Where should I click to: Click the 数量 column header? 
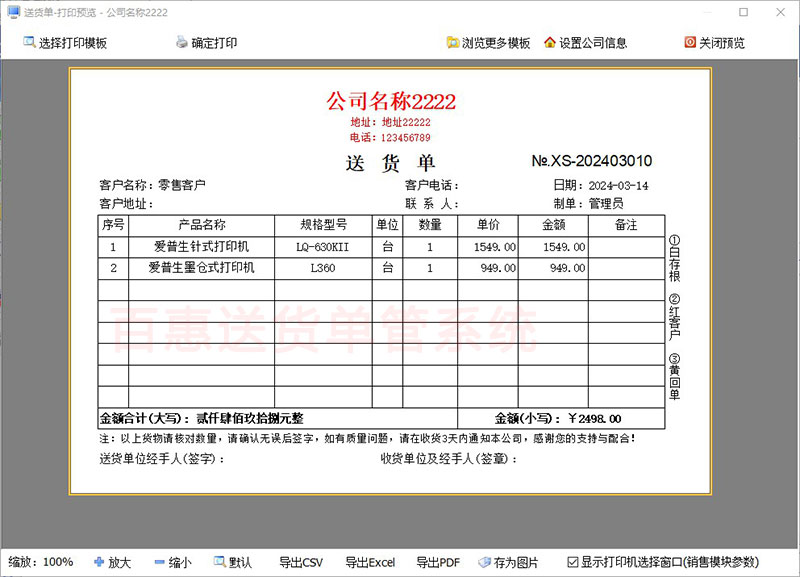coord(430,225)
